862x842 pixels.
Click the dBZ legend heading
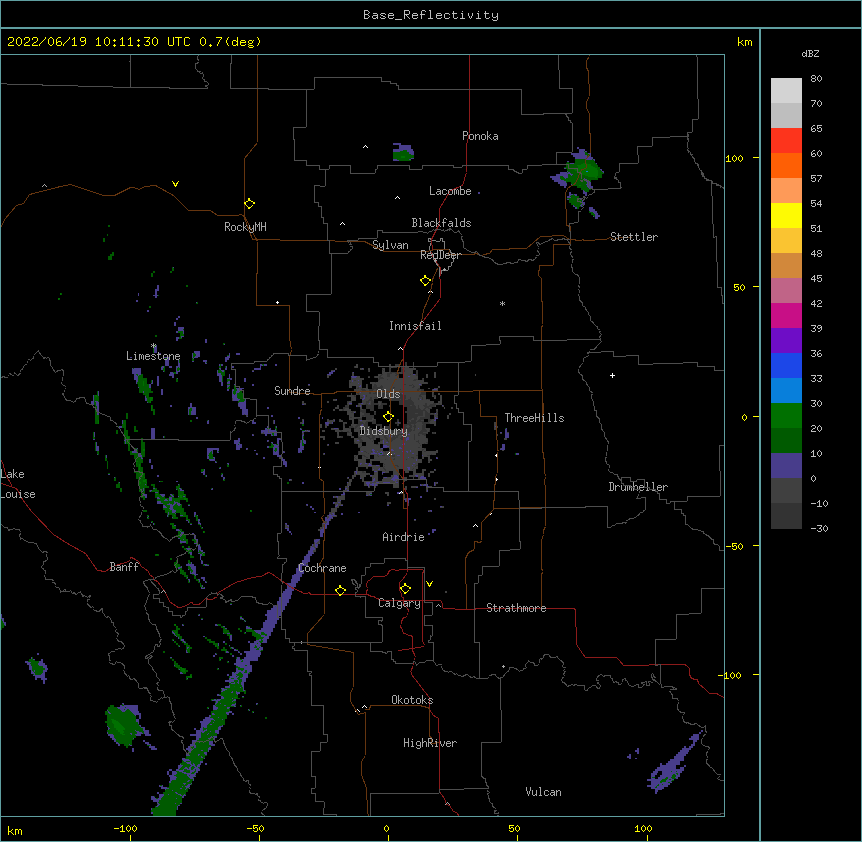(810, 54)
